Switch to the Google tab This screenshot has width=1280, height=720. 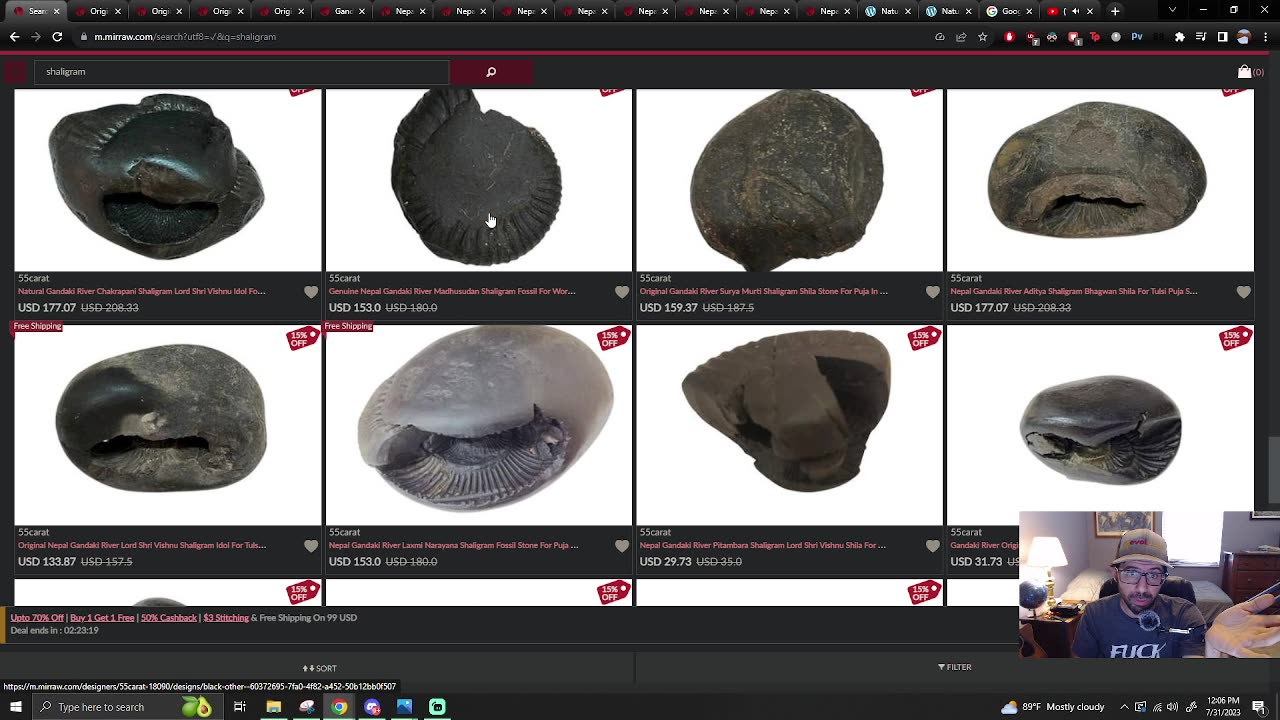pos(1007,11)
